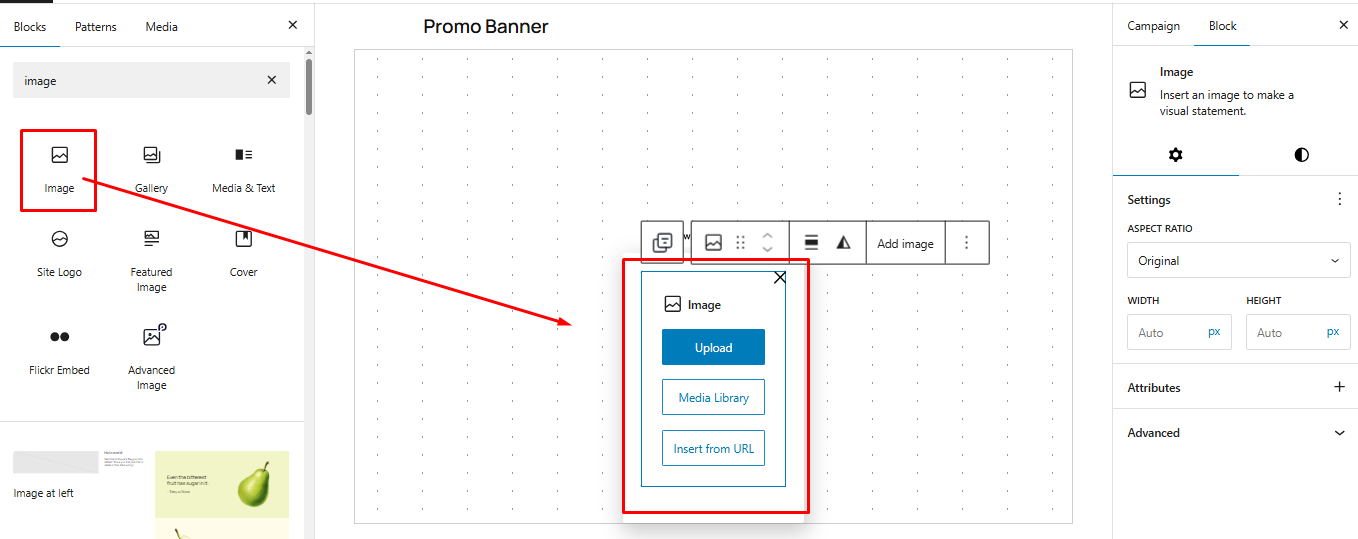Insert the Flickr Embed block
1358x539 pixels.
pos(59,351)
